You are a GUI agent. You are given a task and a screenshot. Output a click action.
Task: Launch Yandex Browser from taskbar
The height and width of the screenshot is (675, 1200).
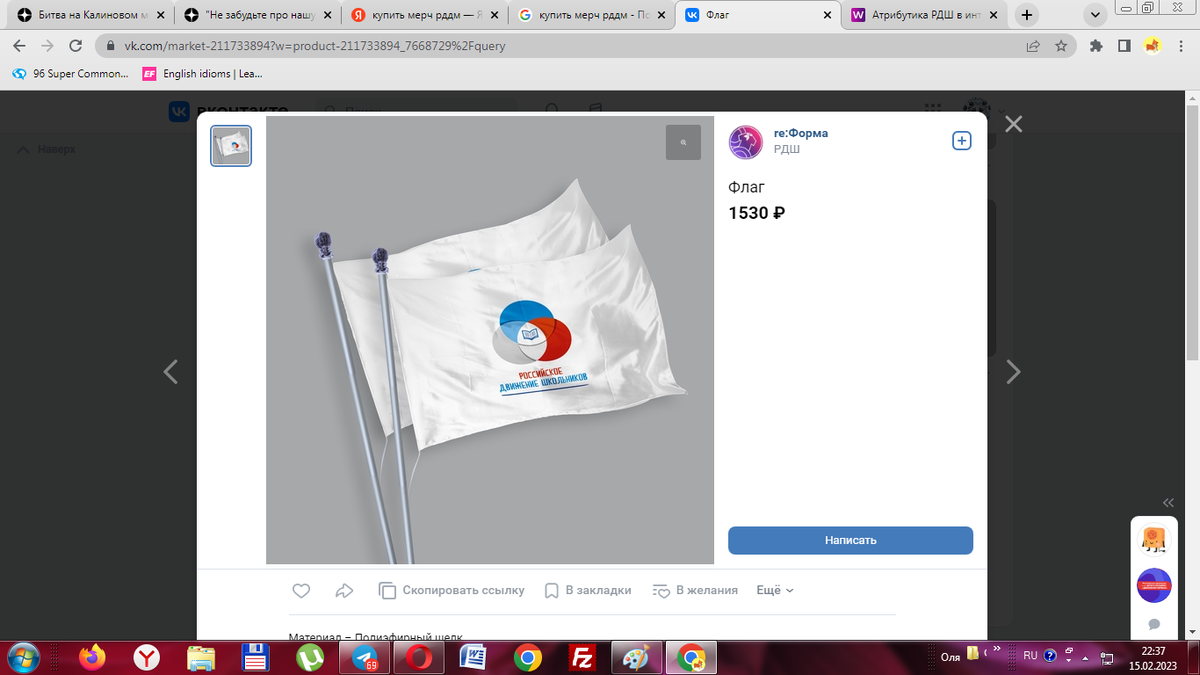[147, 657]
